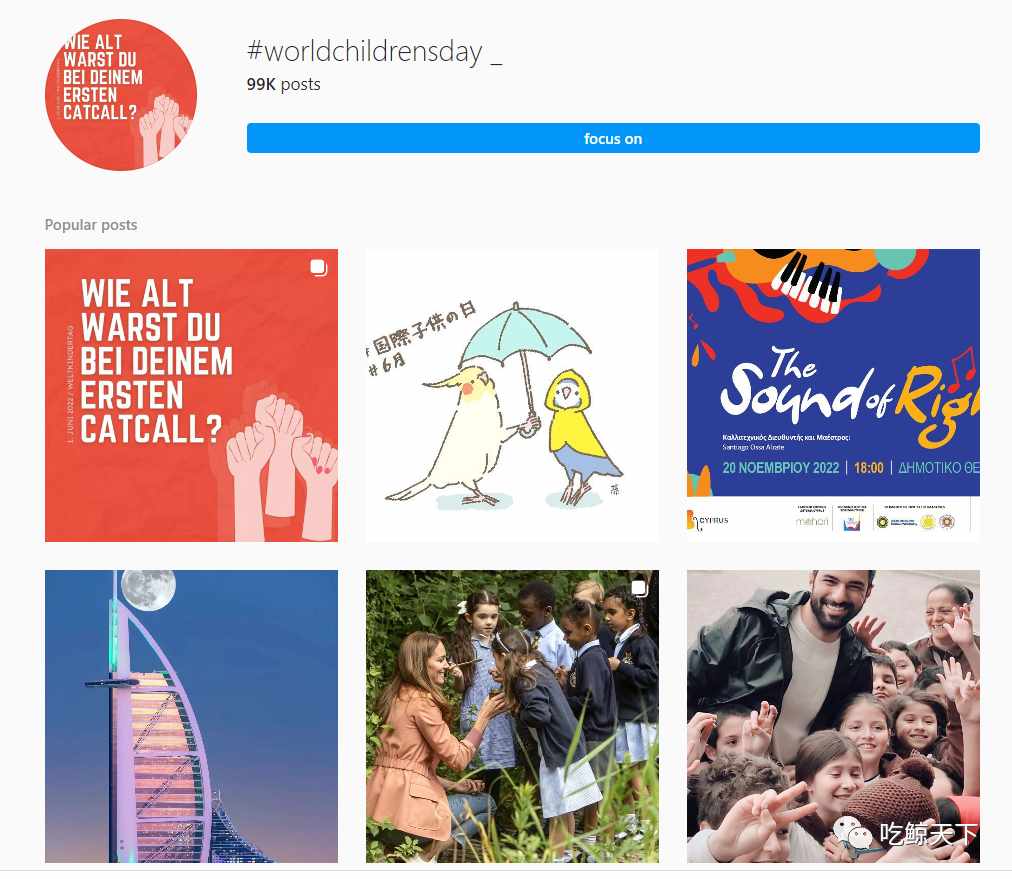The image size is (1012, 879).
Task: Click the piano keys graphic on the poster
Action: pos(811,281)
